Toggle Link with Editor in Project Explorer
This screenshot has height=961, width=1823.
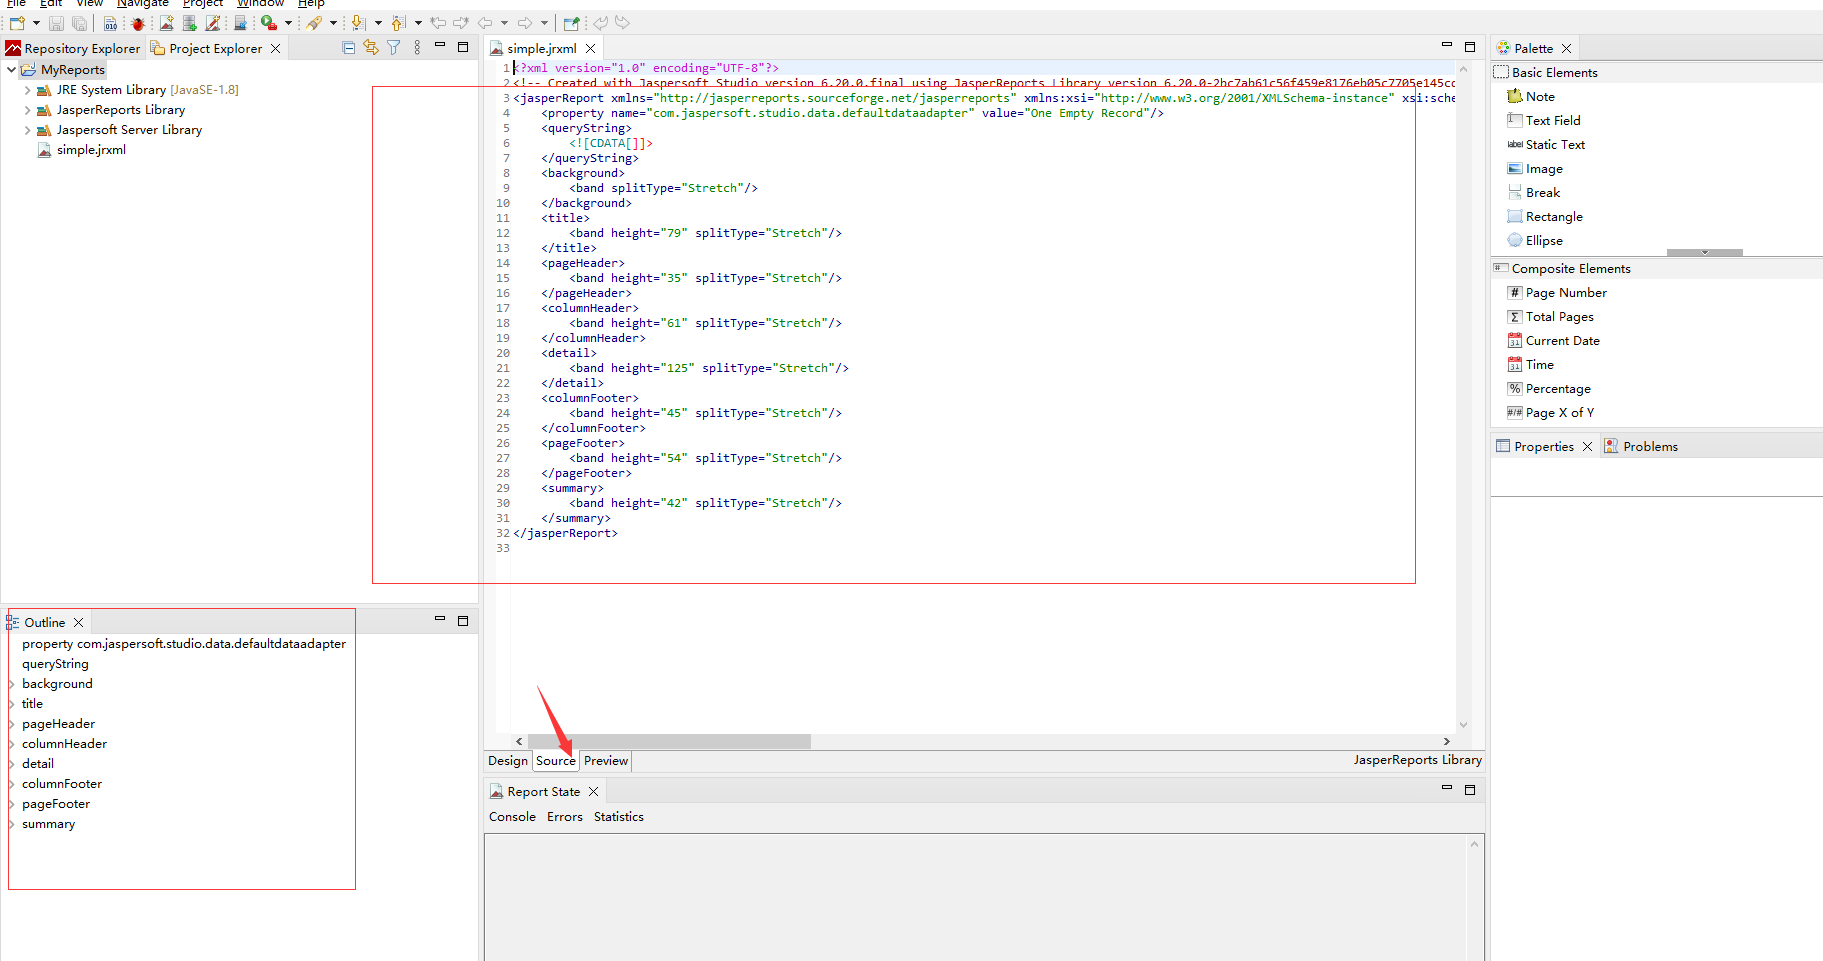coord(371,47)
